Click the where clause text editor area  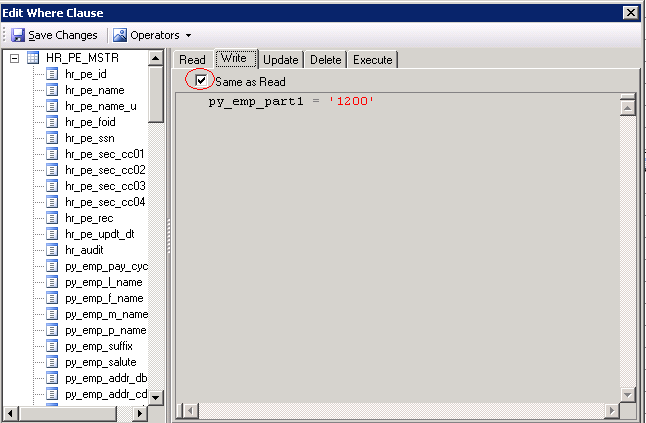click(400, 250)
